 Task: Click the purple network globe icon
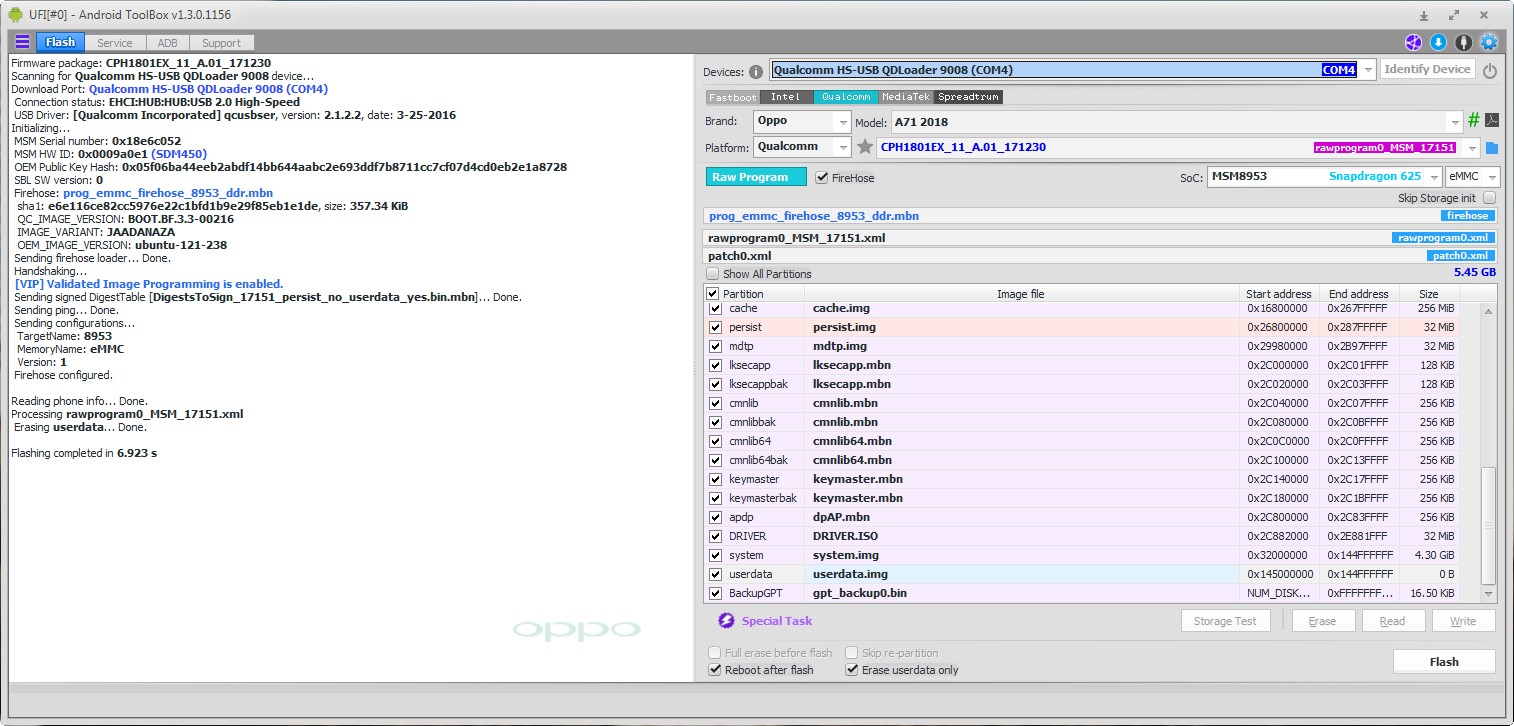click(x=1413, y=42)
